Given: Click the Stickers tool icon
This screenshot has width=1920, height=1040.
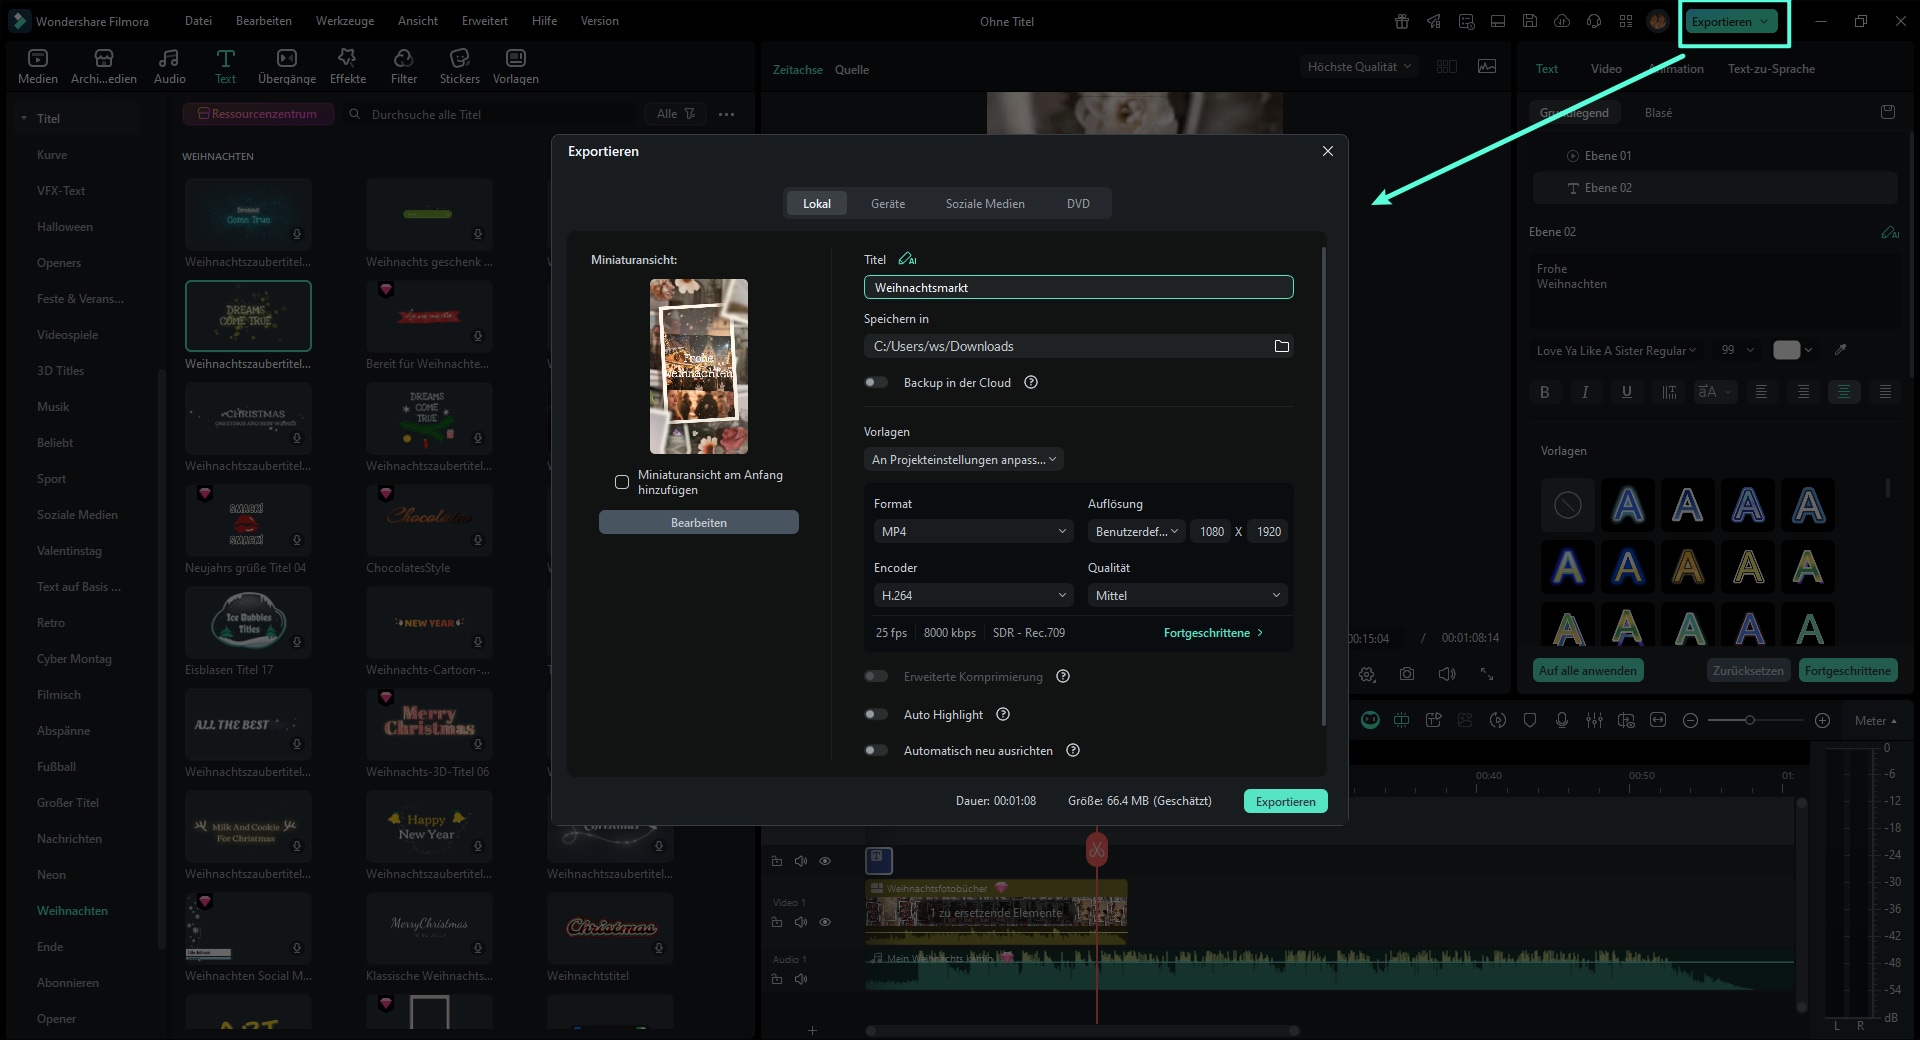Looking at the screenshot, I should pyautogui.click(x=459, y=59).
